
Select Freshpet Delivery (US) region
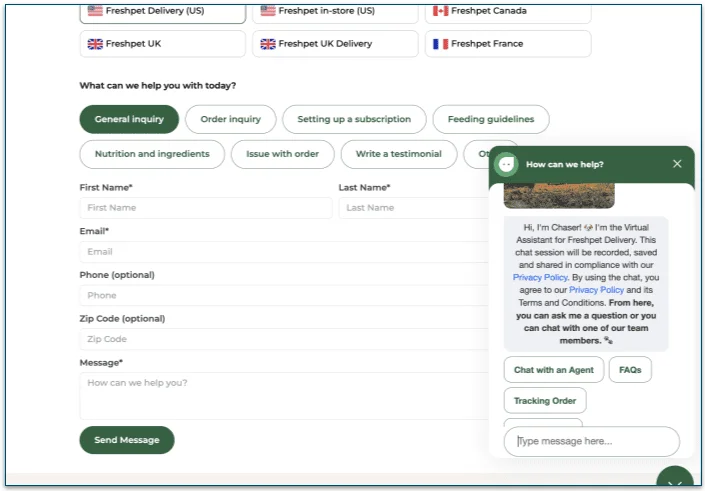click(162, 13)
